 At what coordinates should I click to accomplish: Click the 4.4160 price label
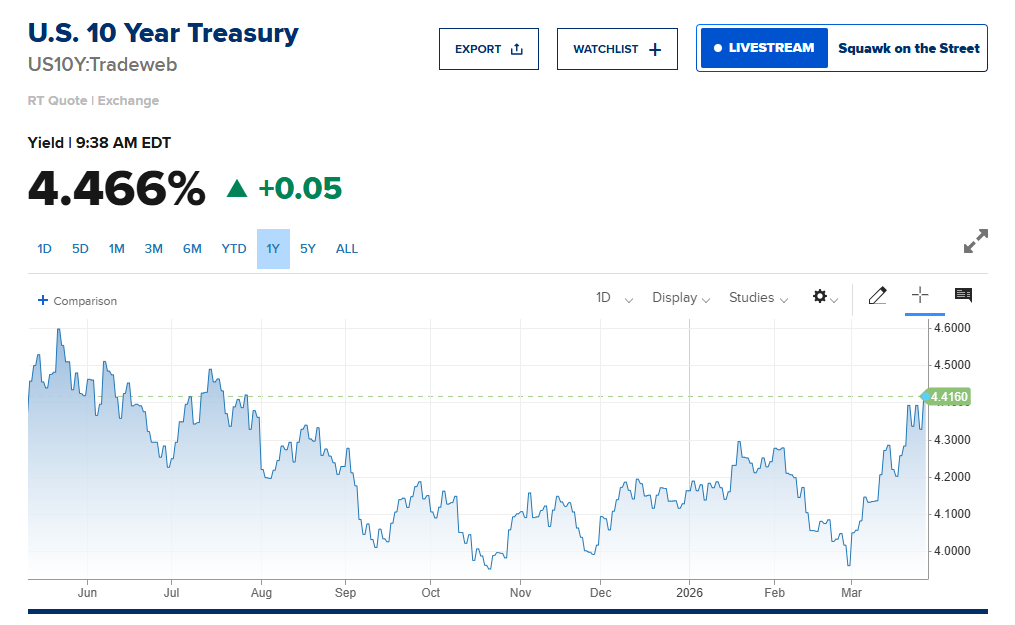coord(947,397)
